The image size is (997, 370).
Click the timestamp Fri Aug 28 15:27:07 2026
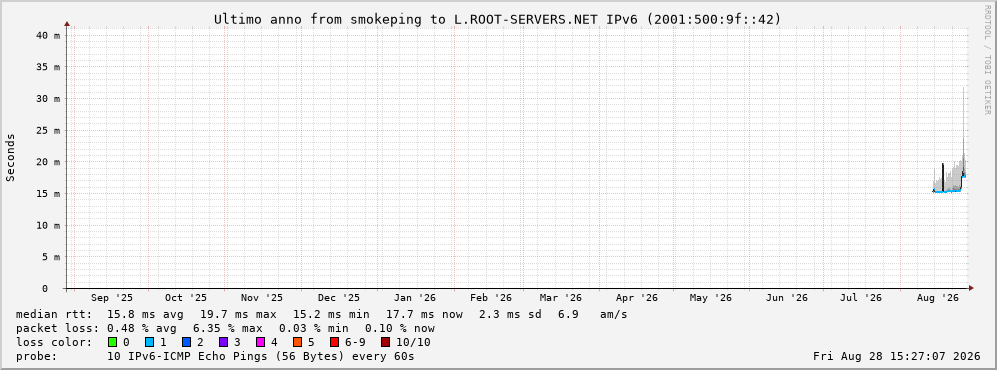[897, 356]
